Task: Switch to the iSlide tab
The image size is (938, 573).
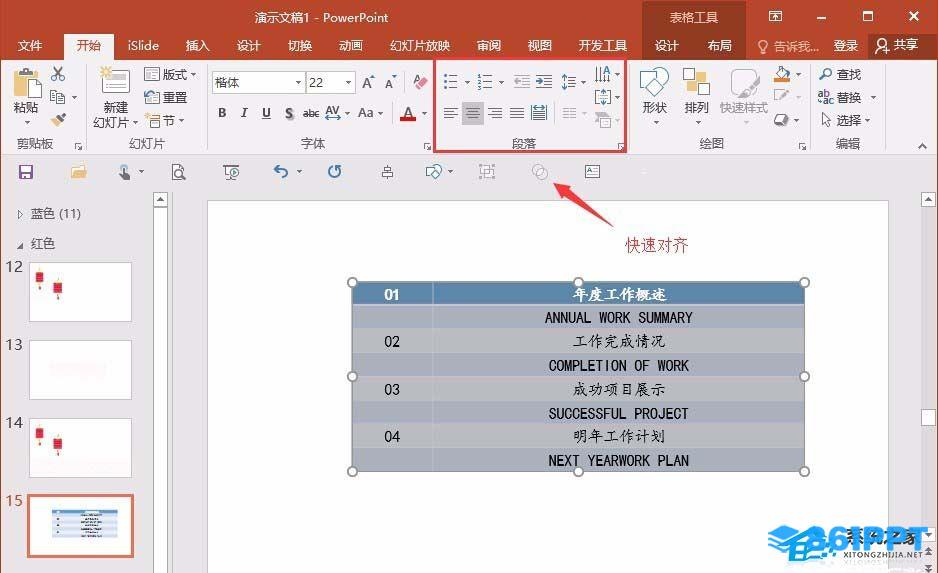Action: point(143,45)
